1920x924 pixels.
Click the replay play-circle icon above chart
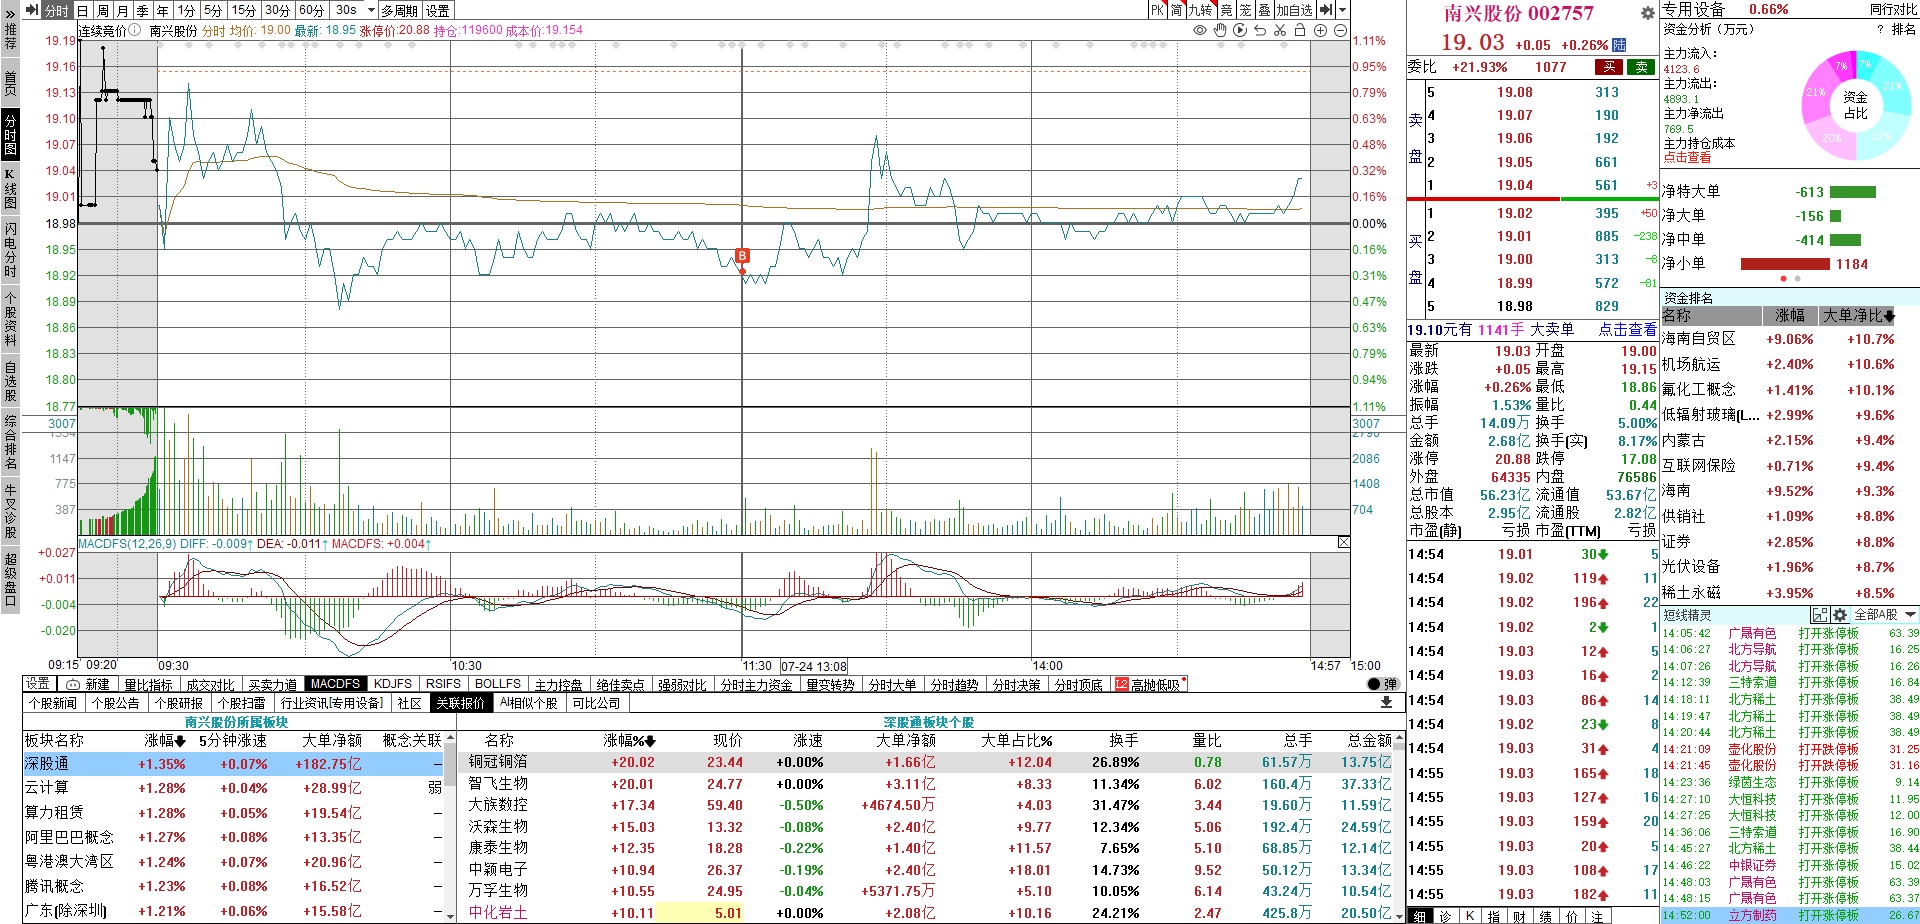(1240, 31)
